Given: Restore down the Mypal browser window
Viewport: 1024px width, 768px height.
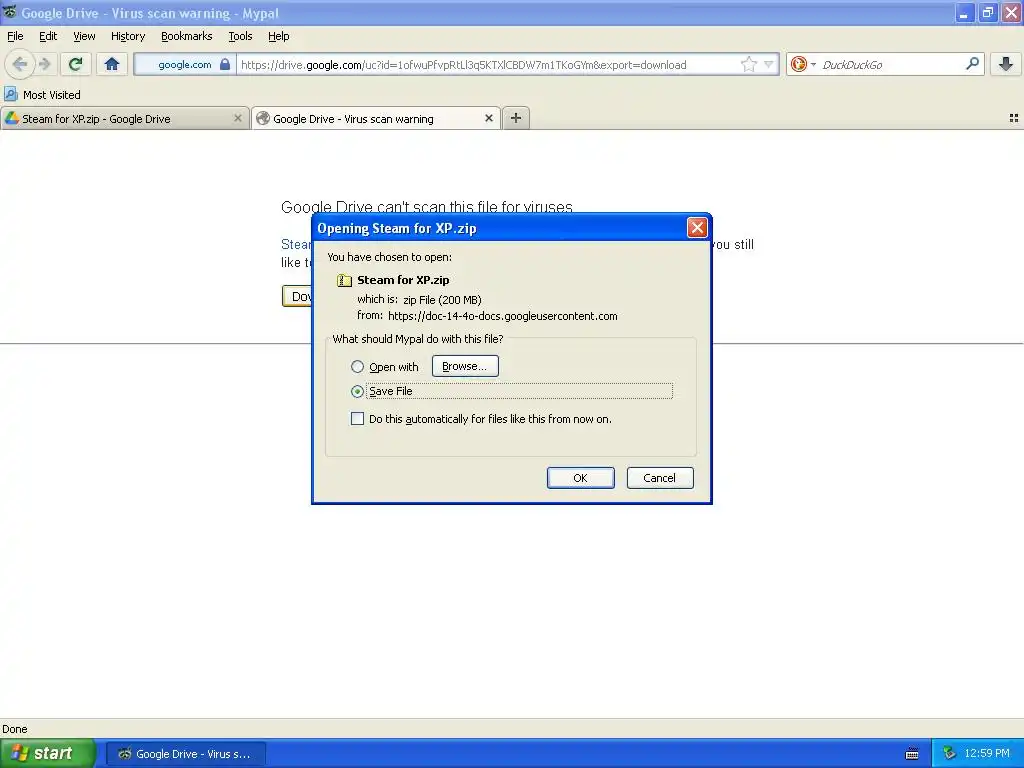Looking at the screenshot, I should pos(987,12).
